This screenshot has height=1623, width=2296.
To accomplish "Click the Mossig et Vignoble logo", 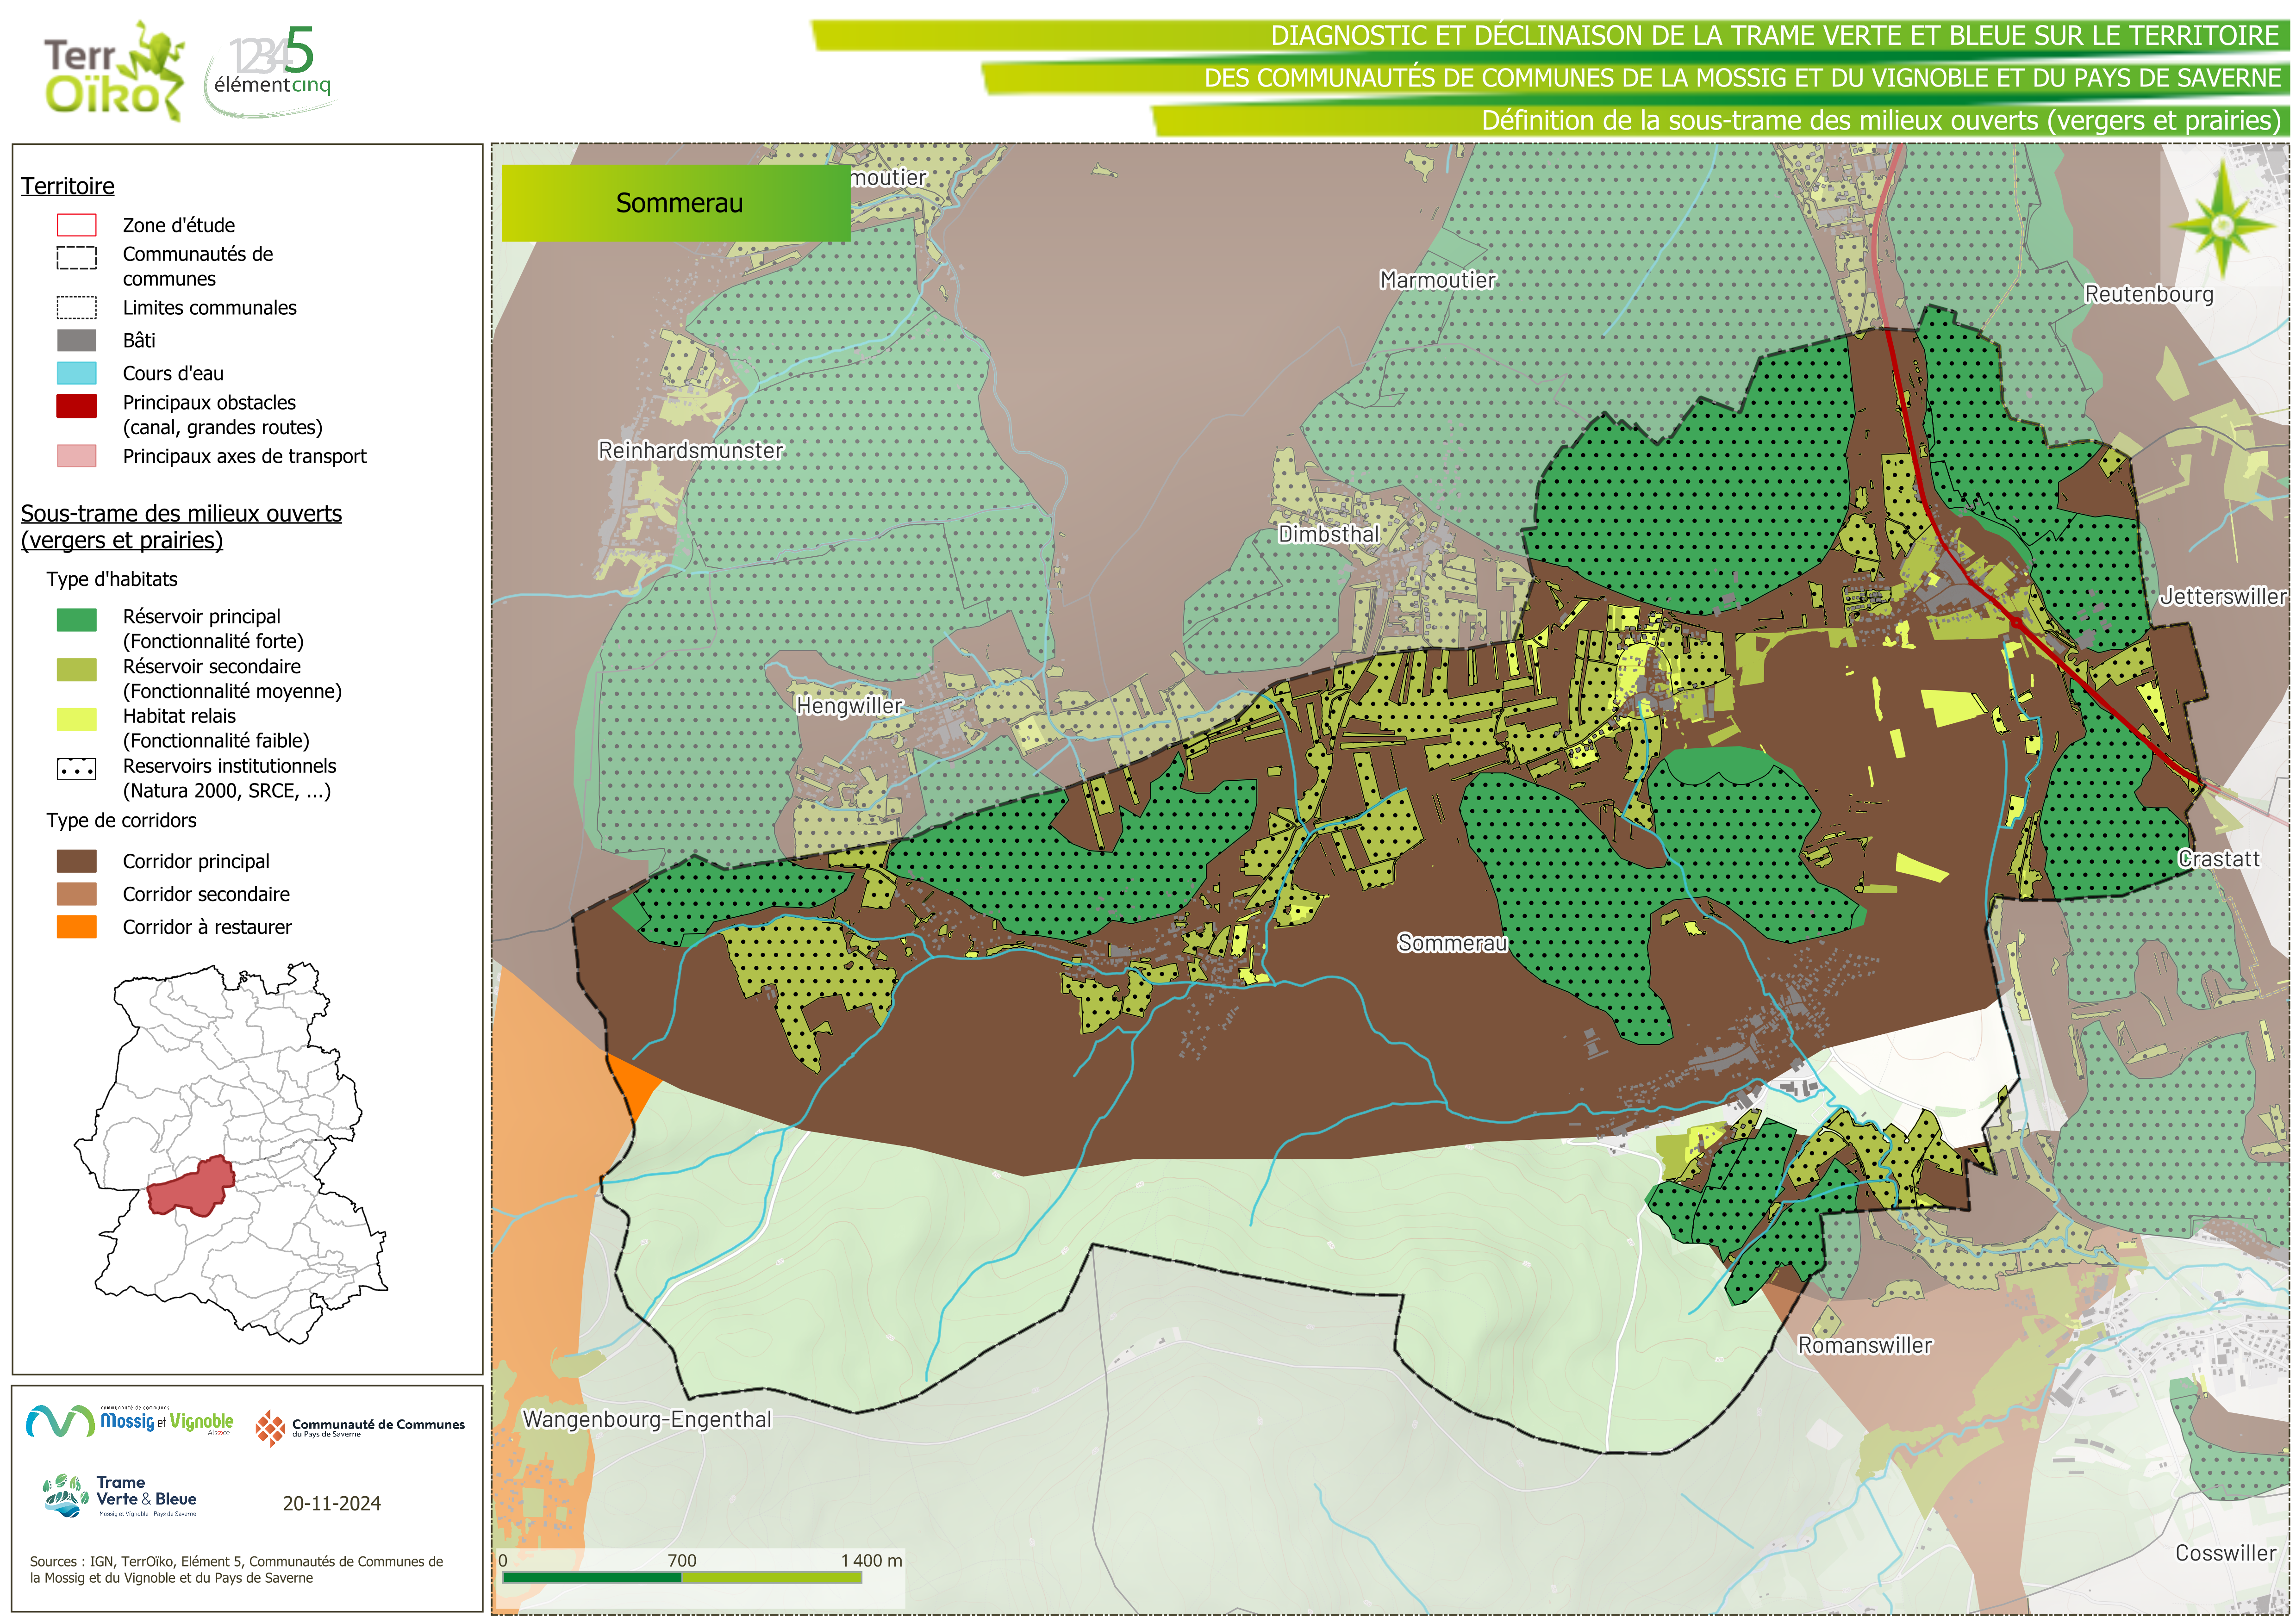I will coord(130,1421).
